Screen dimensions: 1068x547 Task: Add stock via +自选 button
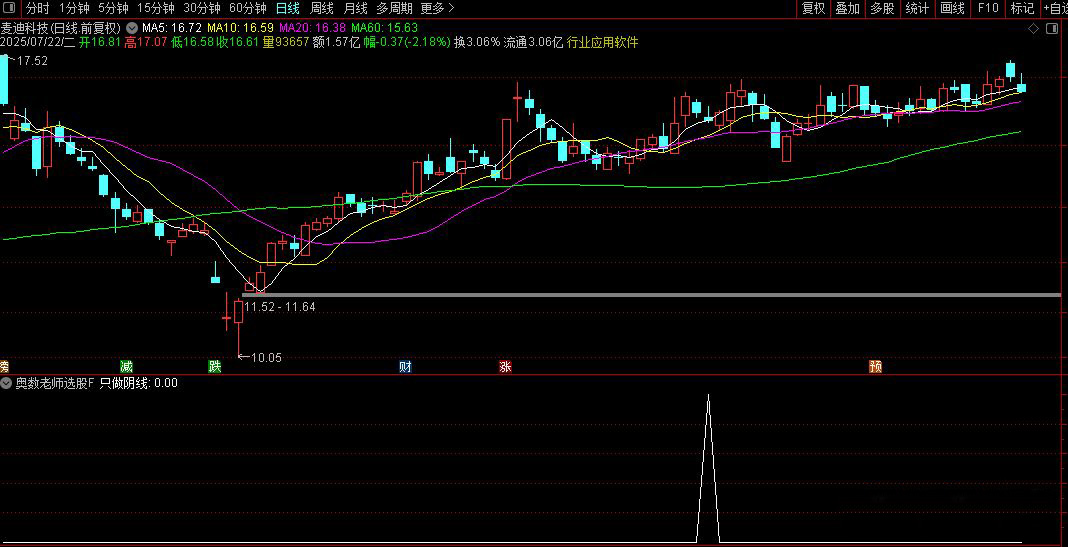coord(1055,8)
